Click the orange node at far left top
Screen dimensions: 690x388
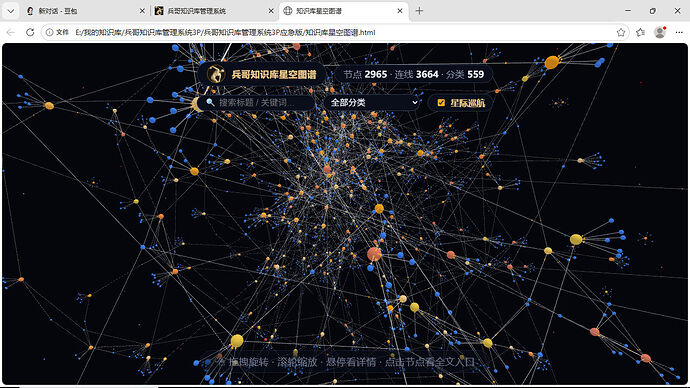[49, 106]
